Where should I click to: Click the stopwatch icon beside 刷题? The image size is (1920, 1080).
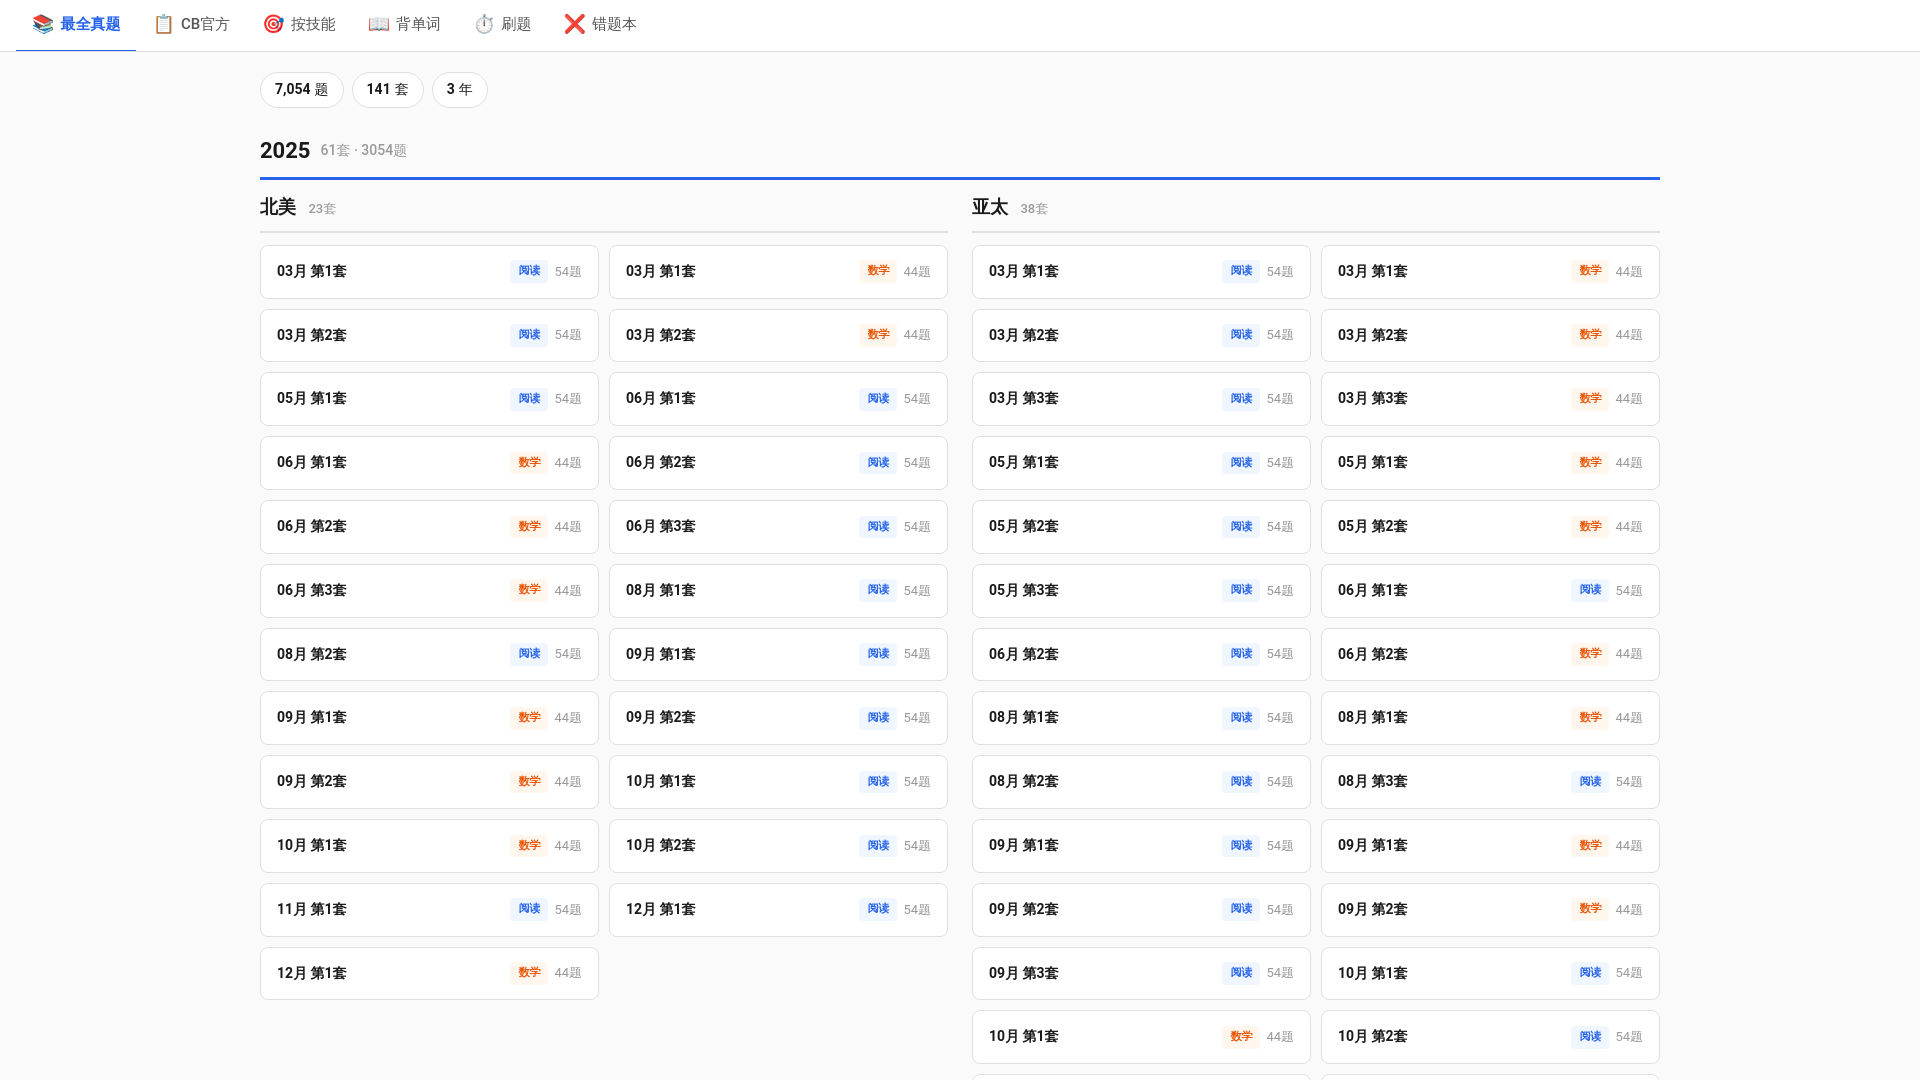click(x=484, y=24)
